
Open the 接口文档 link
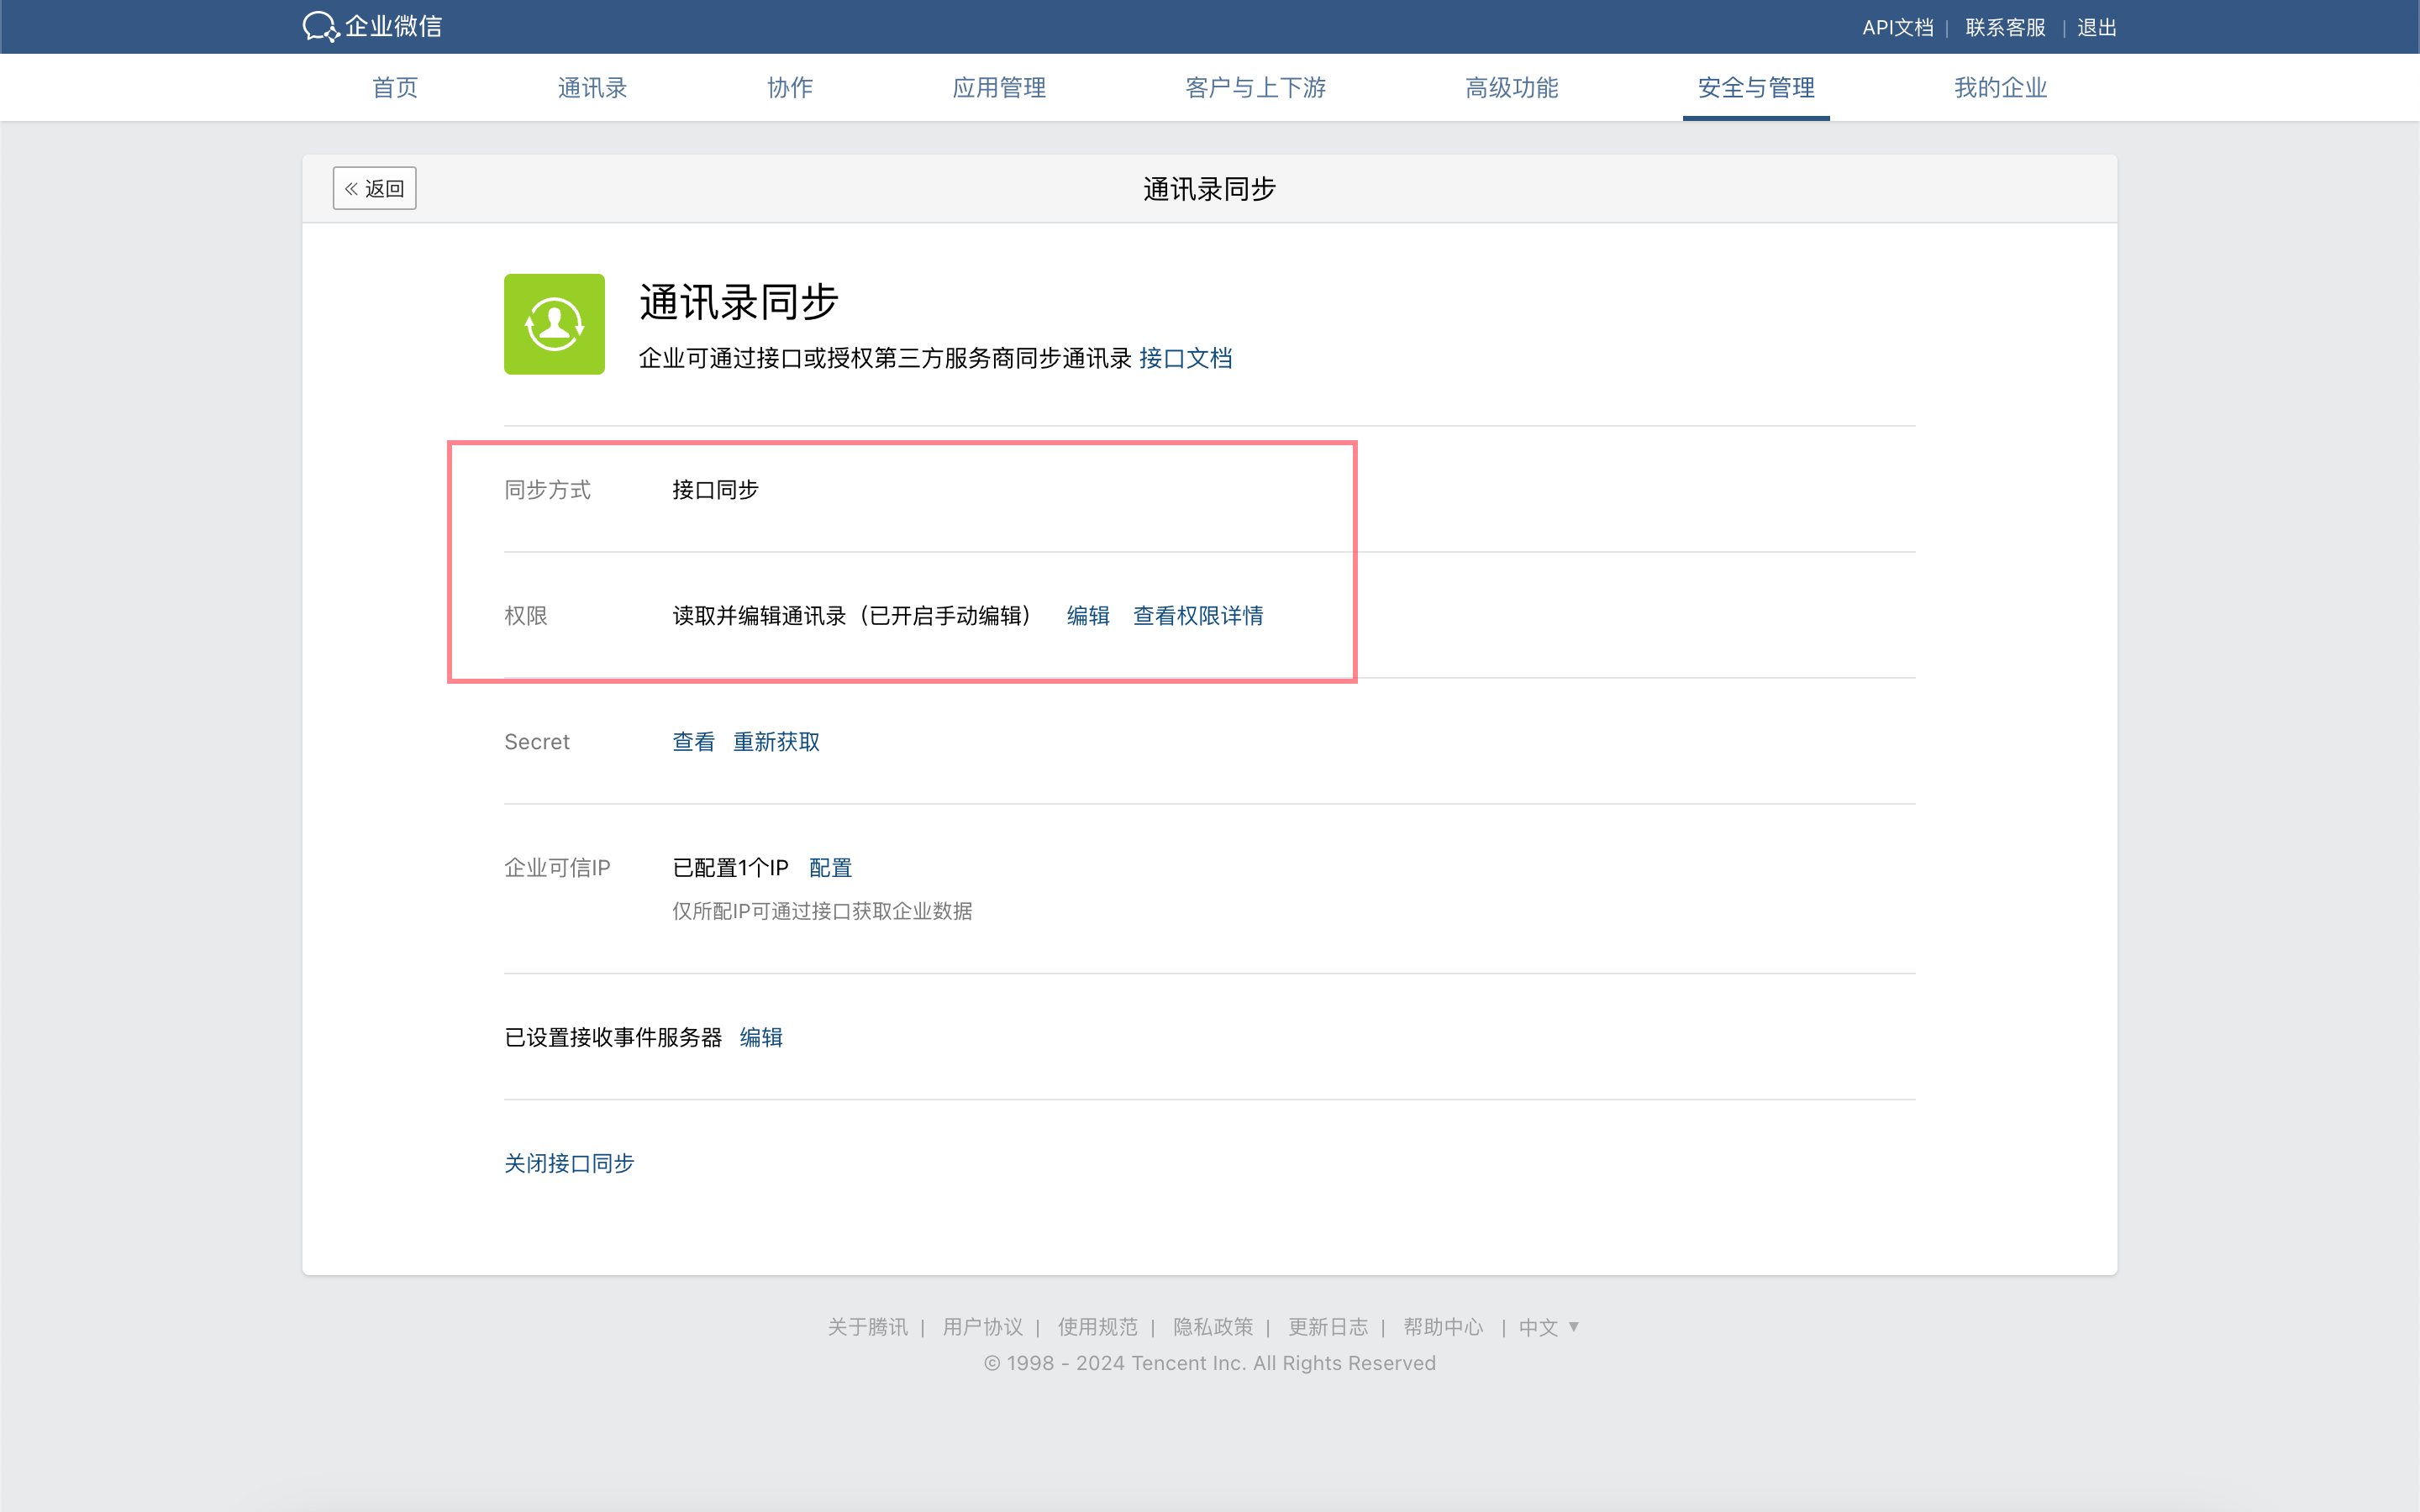point(1185,358)
